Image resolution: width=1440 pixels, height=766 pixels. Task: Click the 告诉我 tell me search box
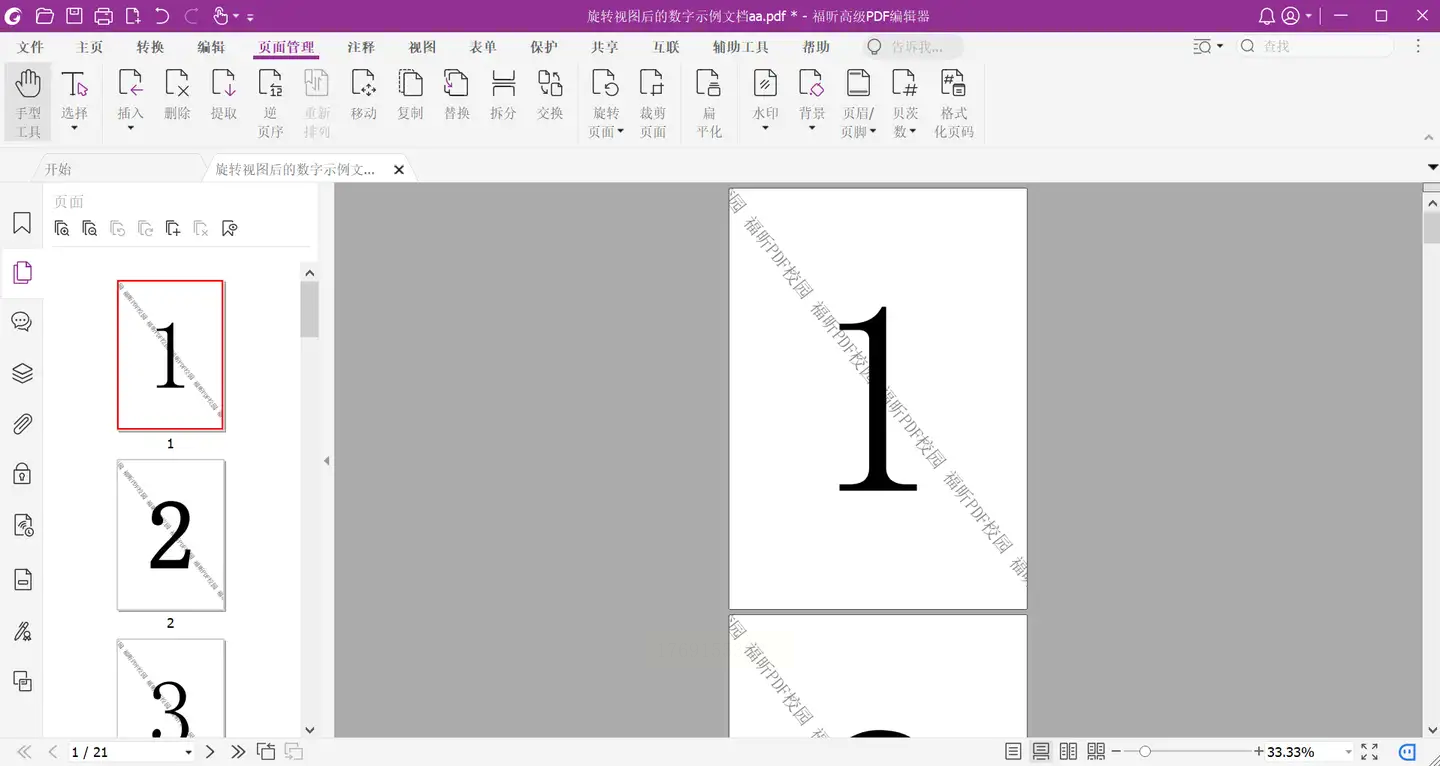tap(914, 47)
